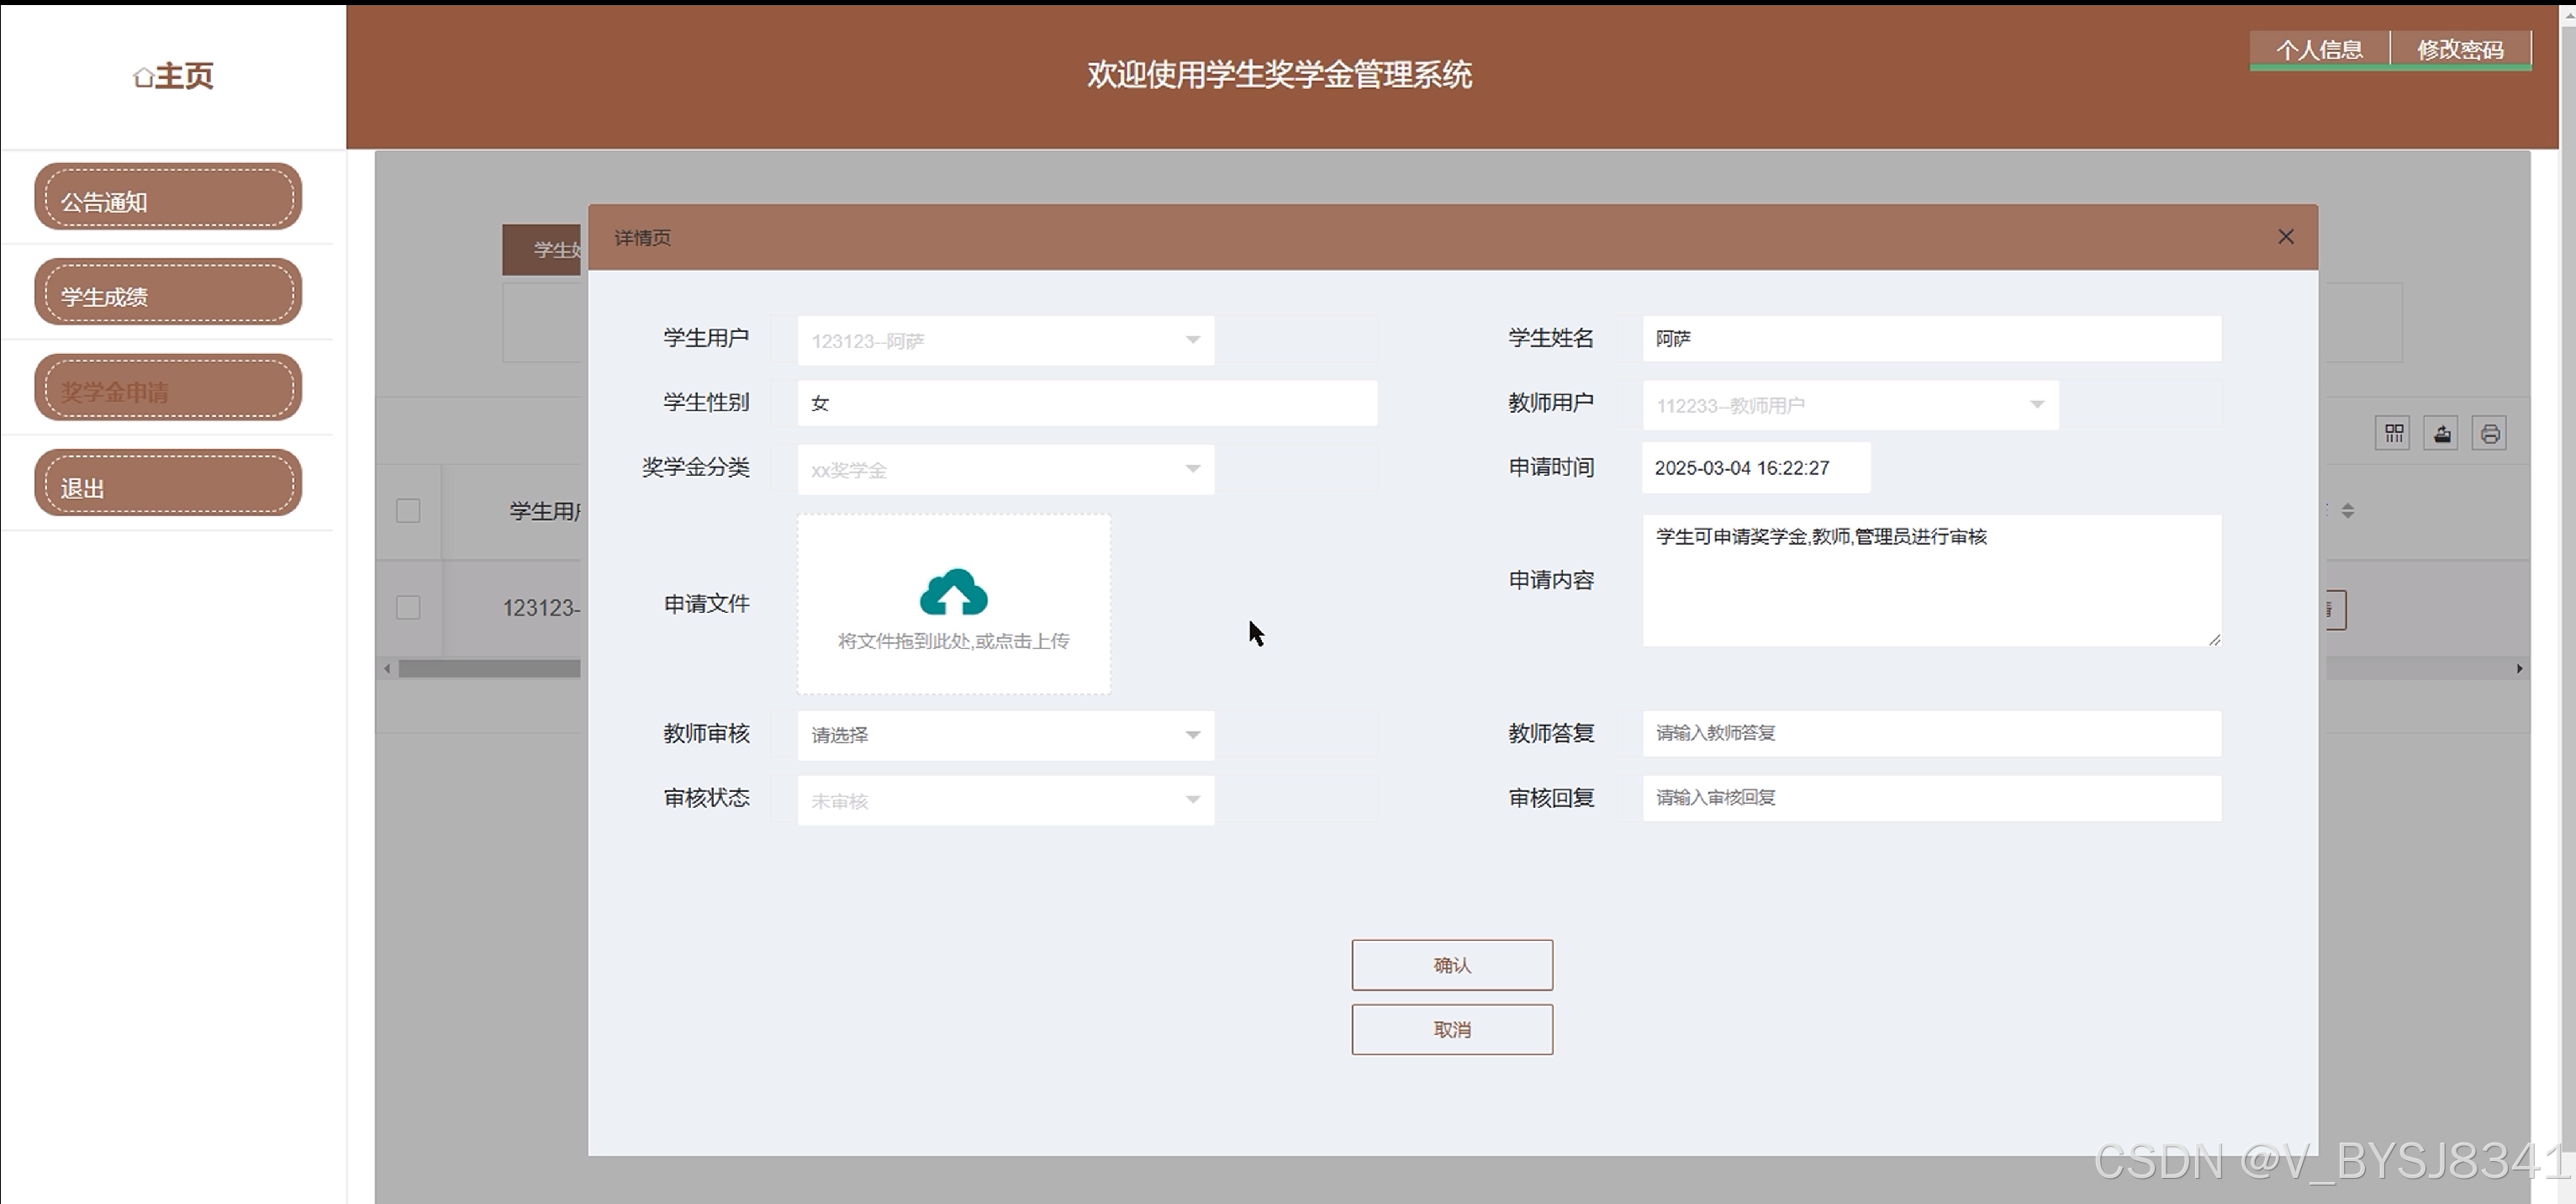
Task: Open the 教师审核 请选择 dropdown
Action: (1006, 735)
